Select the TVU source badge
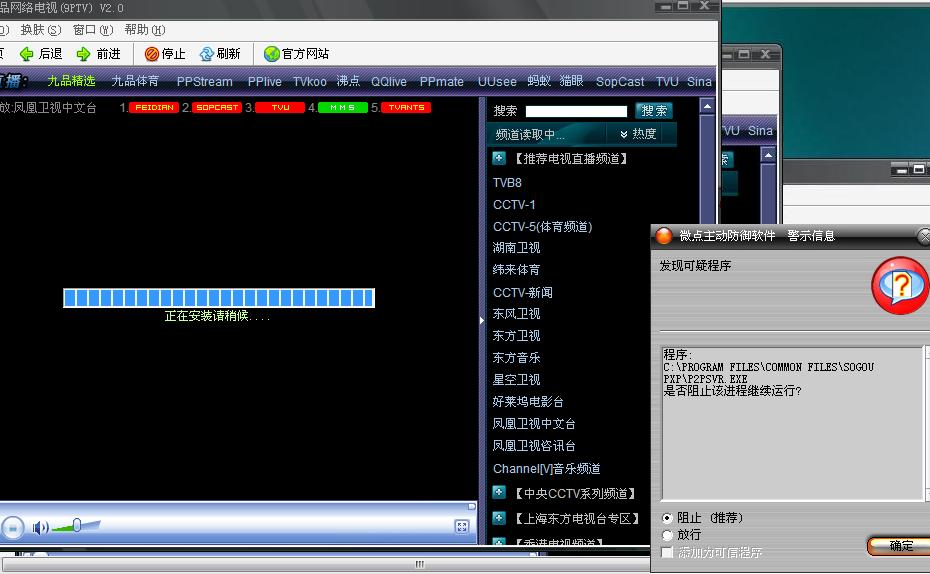The width and height of the screenshot is (930, 574). (x=280, y=107)
